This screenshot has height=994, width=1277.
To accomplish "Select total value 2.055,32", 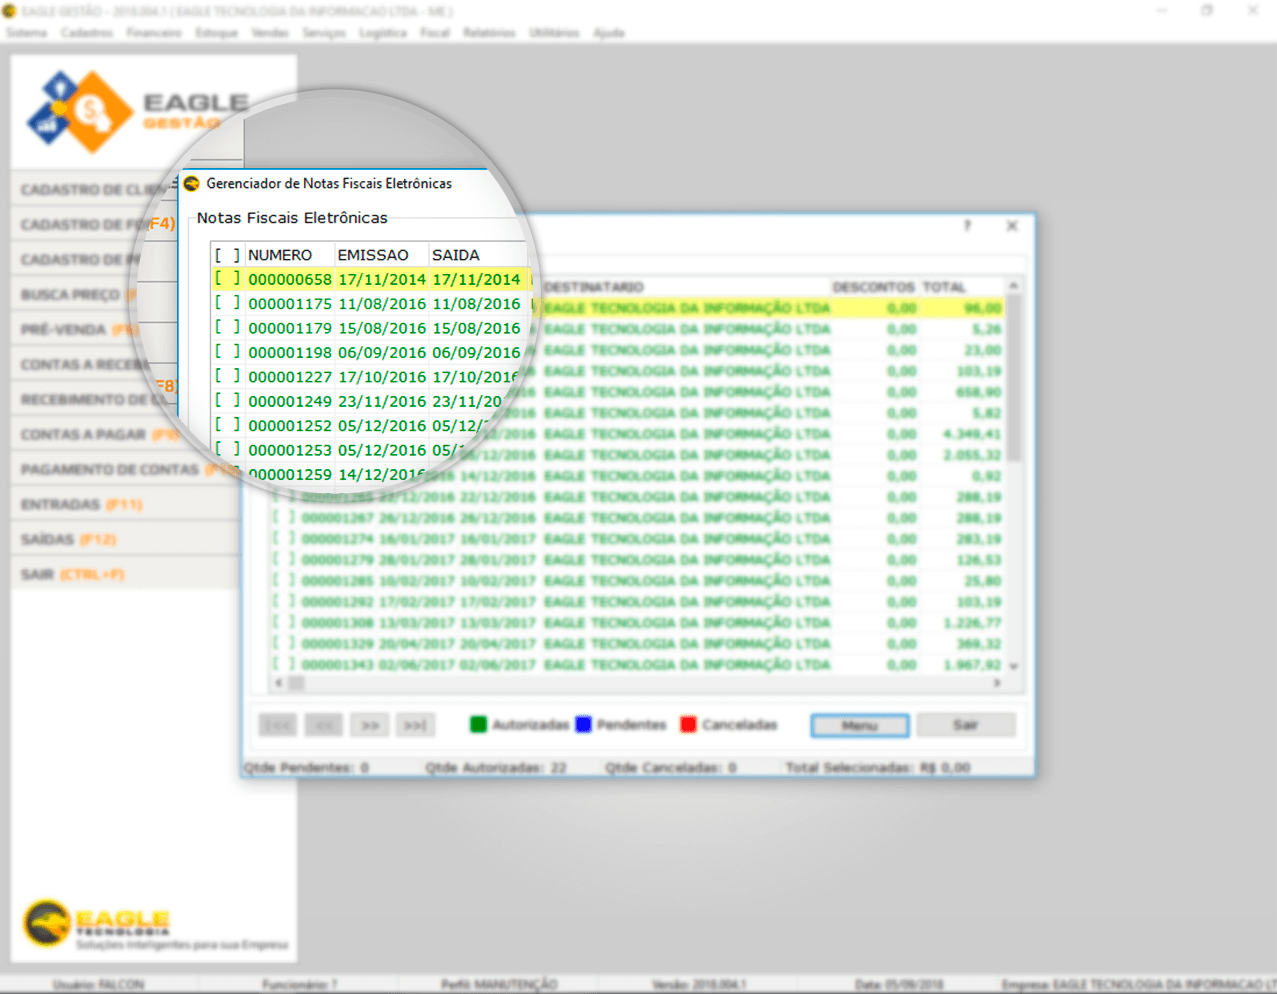I will point(972,455).
